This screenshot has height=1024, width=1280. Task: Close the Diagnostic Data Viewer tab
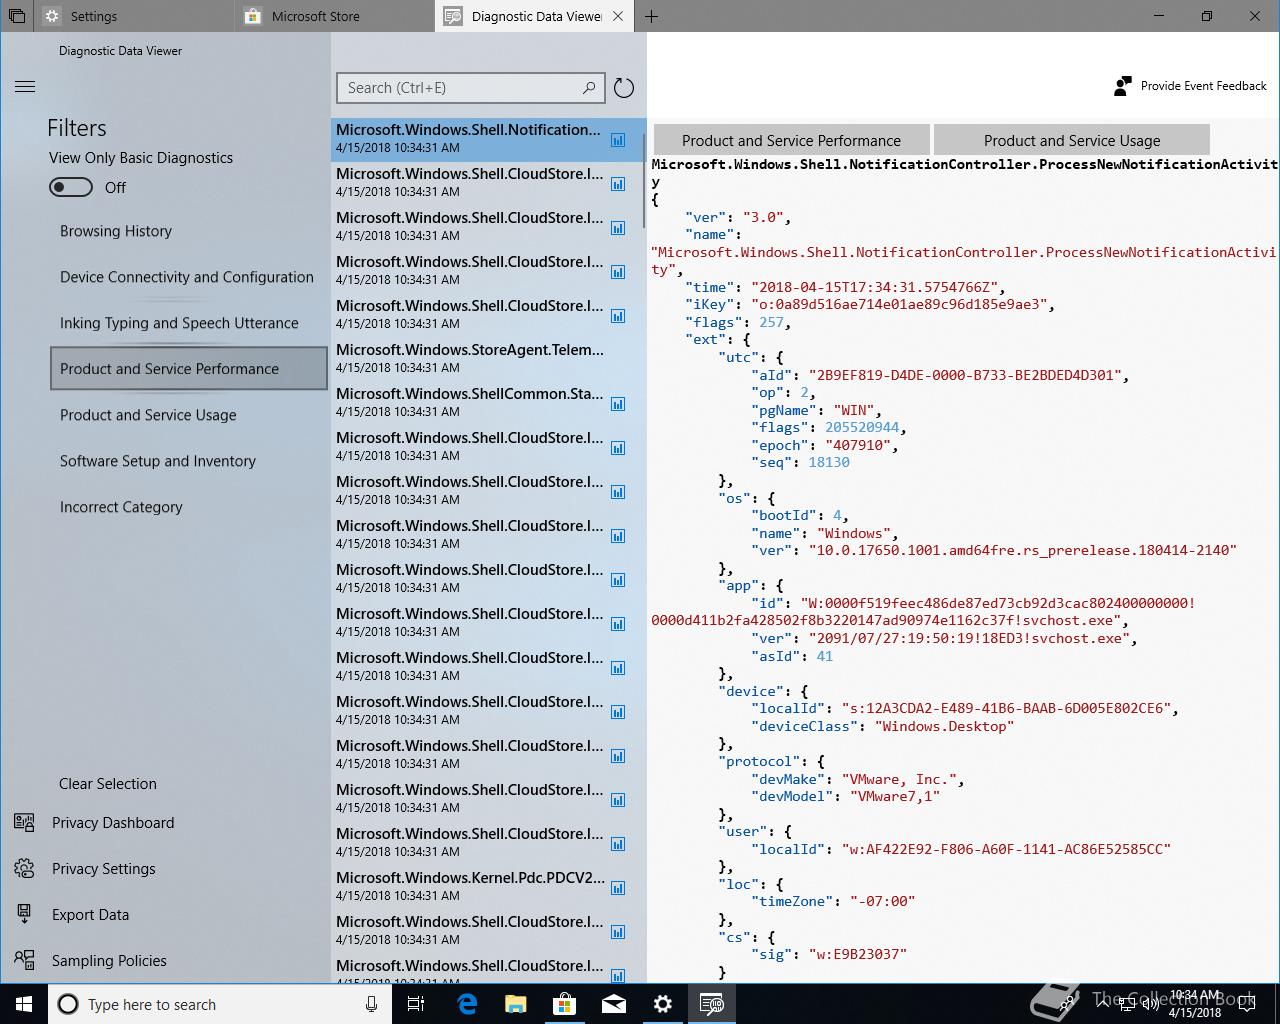click(618, 16)
